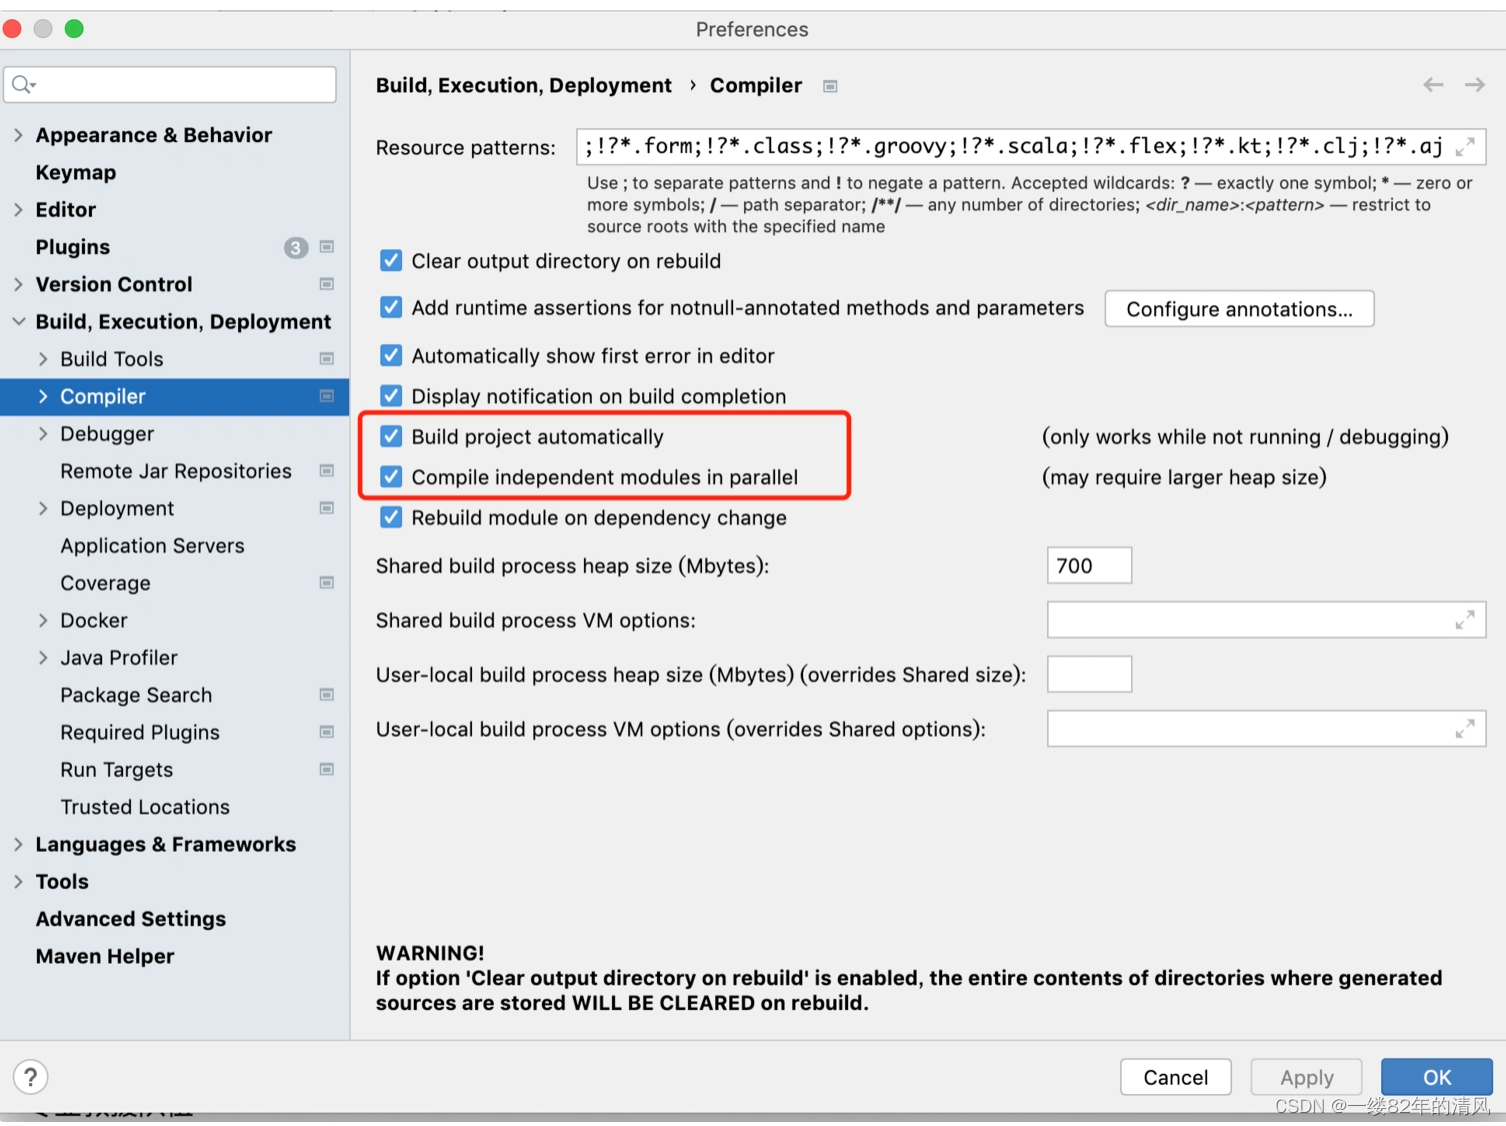The image size is (1506, 1126).
Task: Click the project-level icon beside Plugins
Action: coord(326,247)
